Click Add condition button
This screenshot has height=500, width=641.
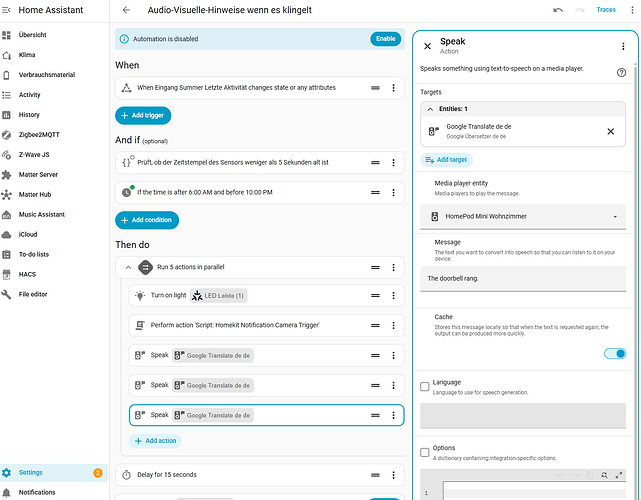click(147, 220)
